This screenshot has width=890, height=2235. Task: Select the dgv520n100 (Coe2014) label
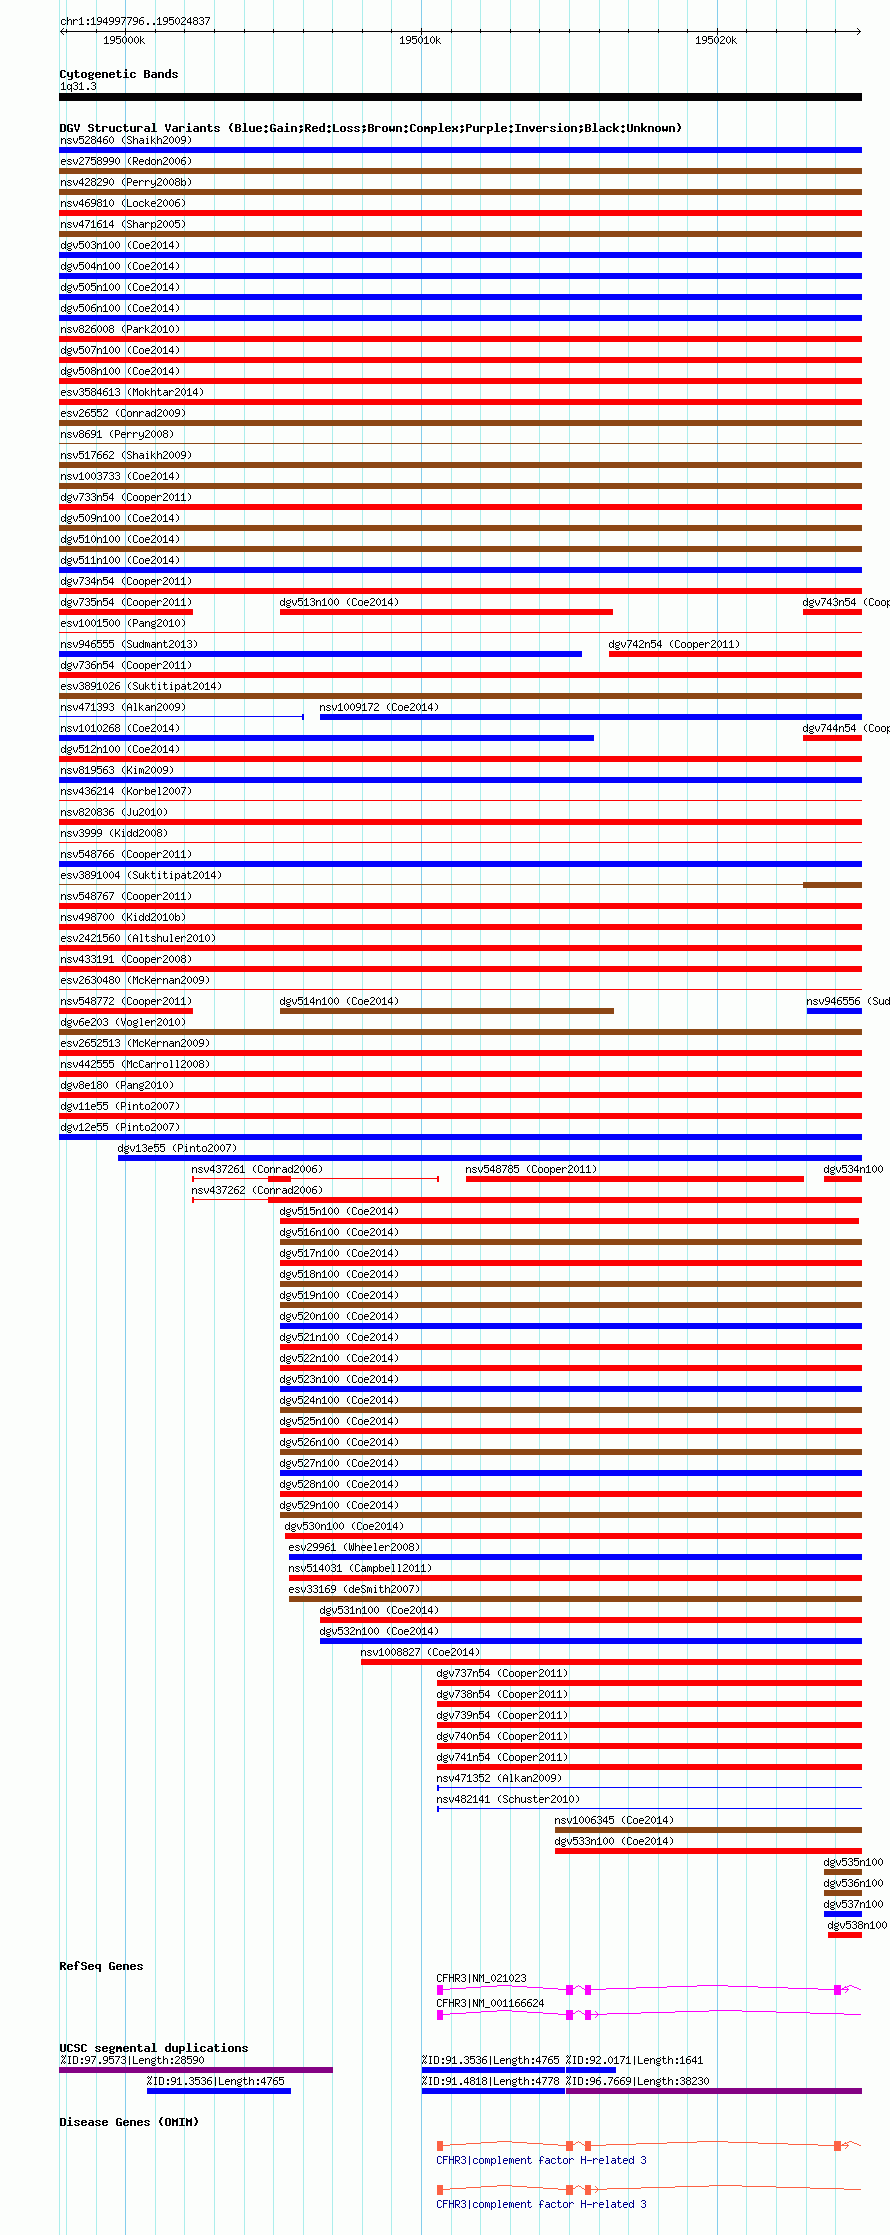[339, 1316]
